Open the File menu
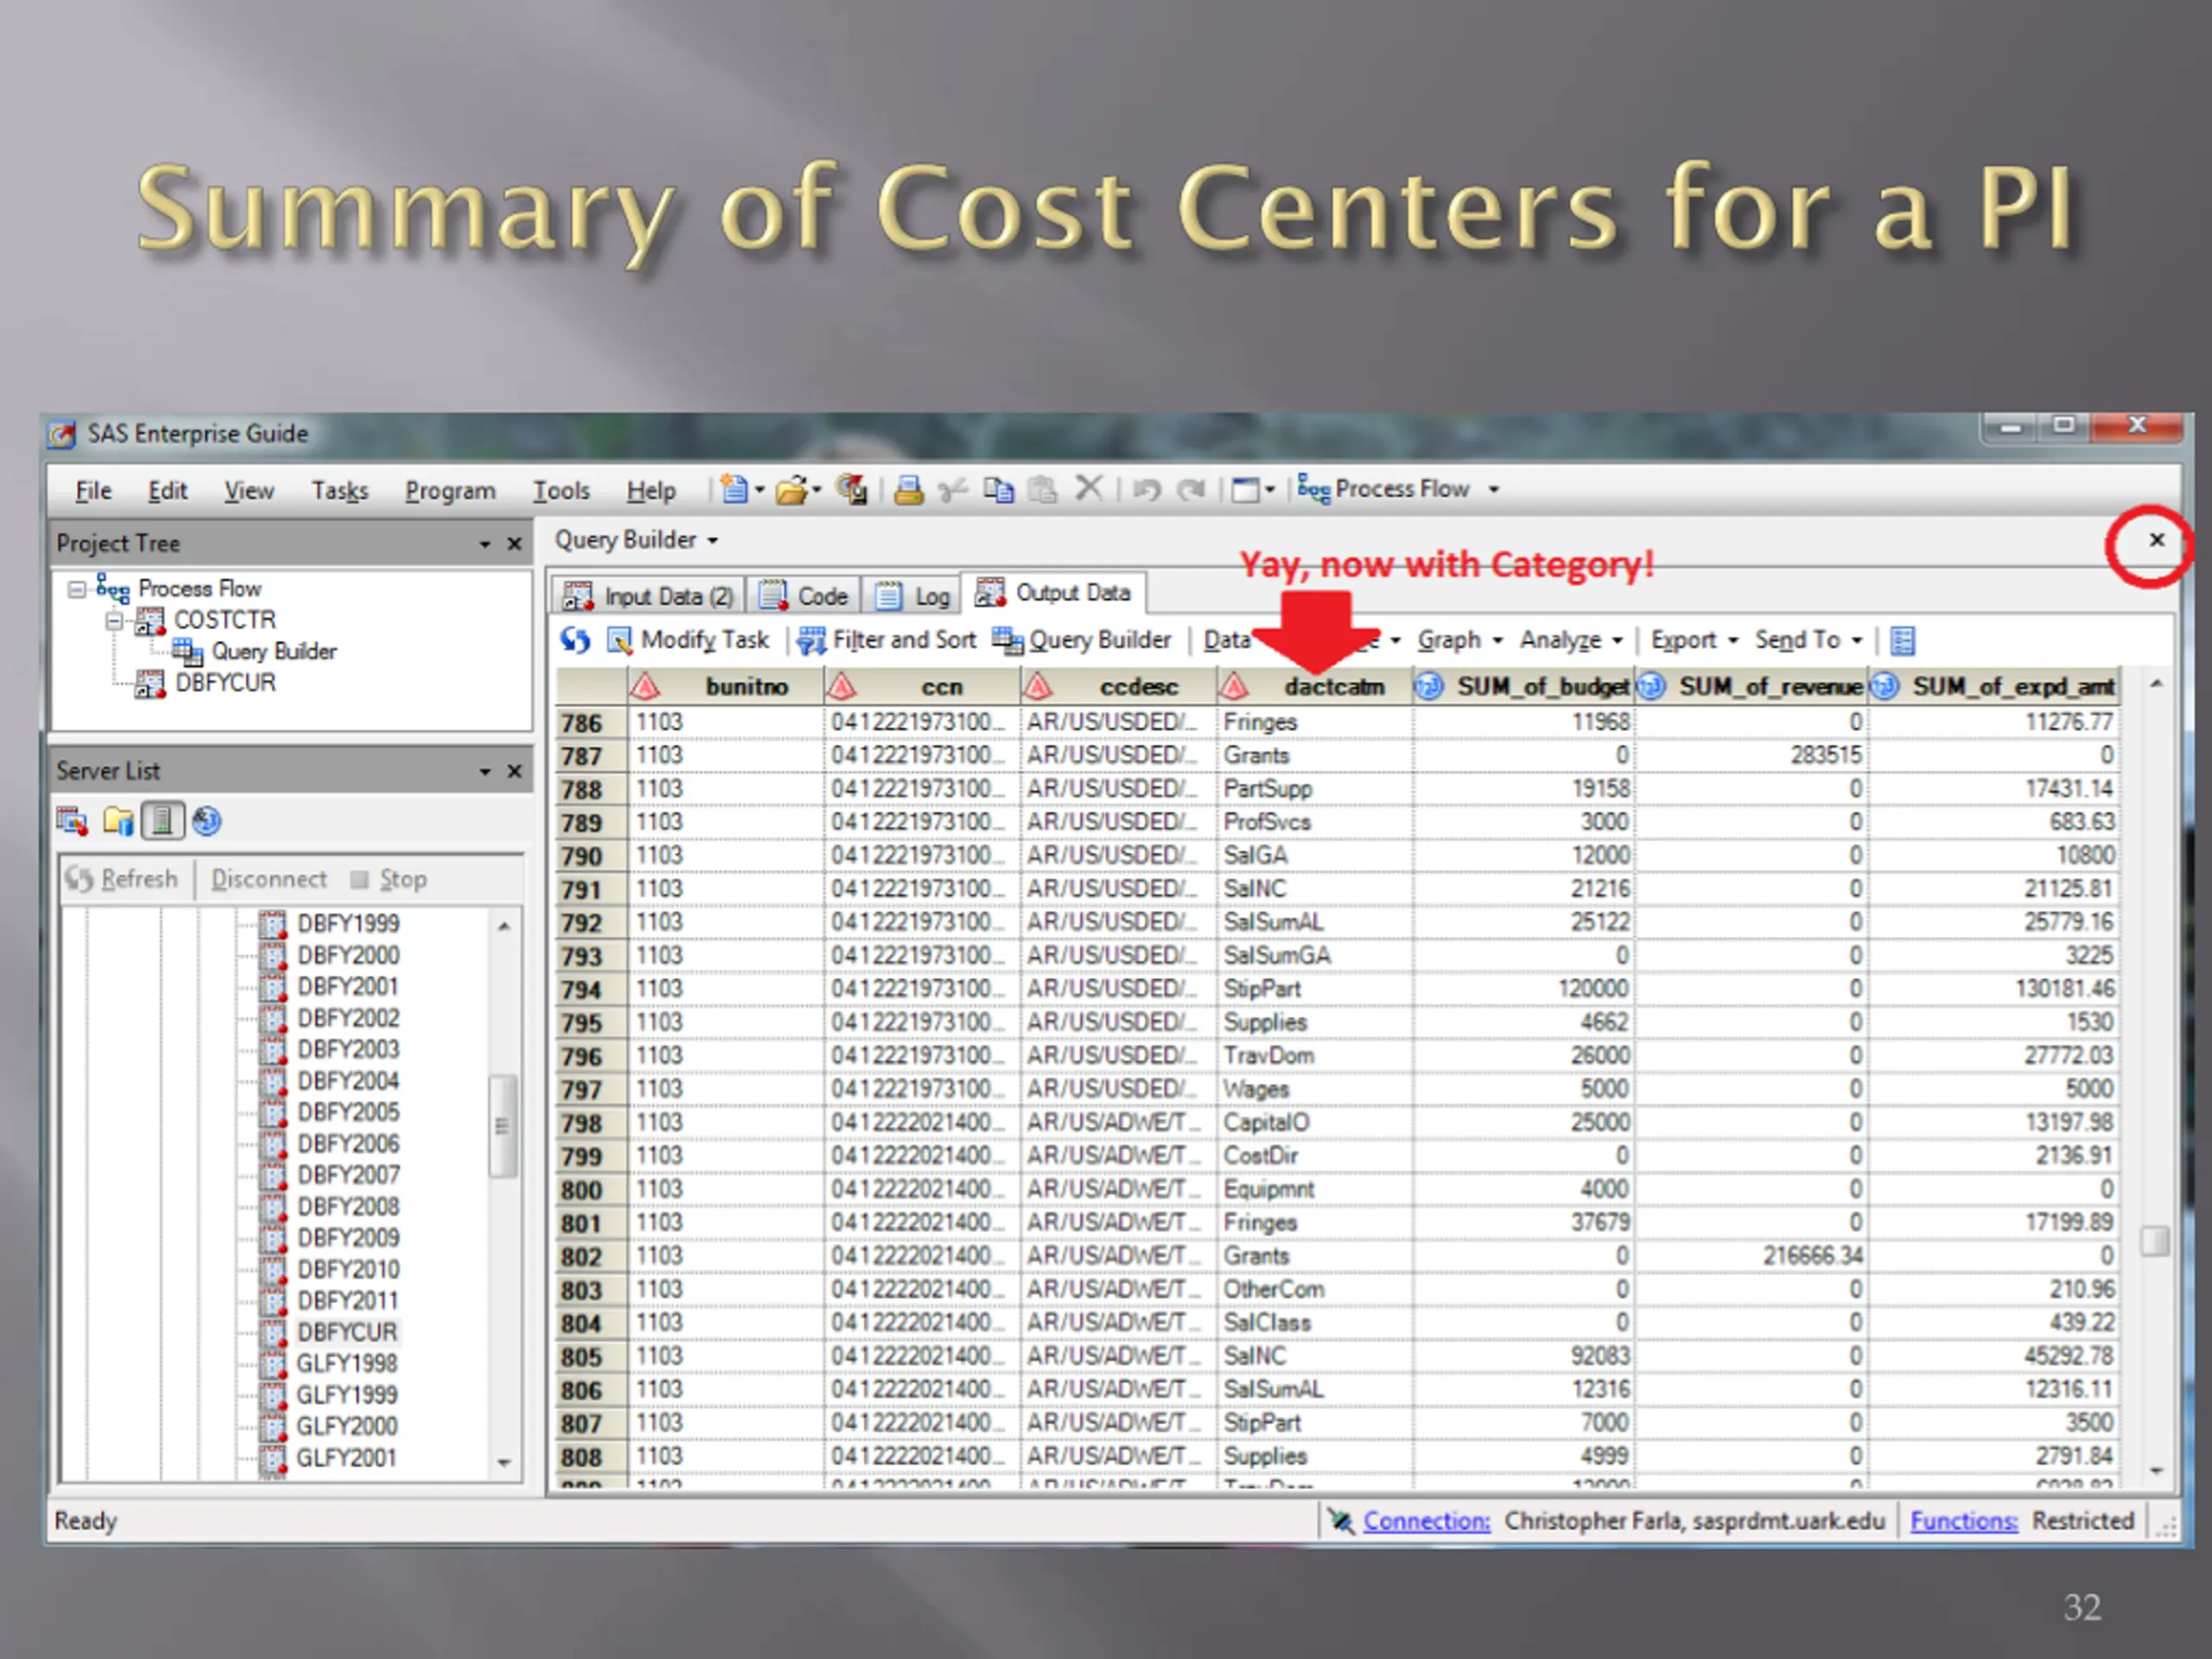The height and width of the screenshot is (1659, 2212). [x=93, y=491]
